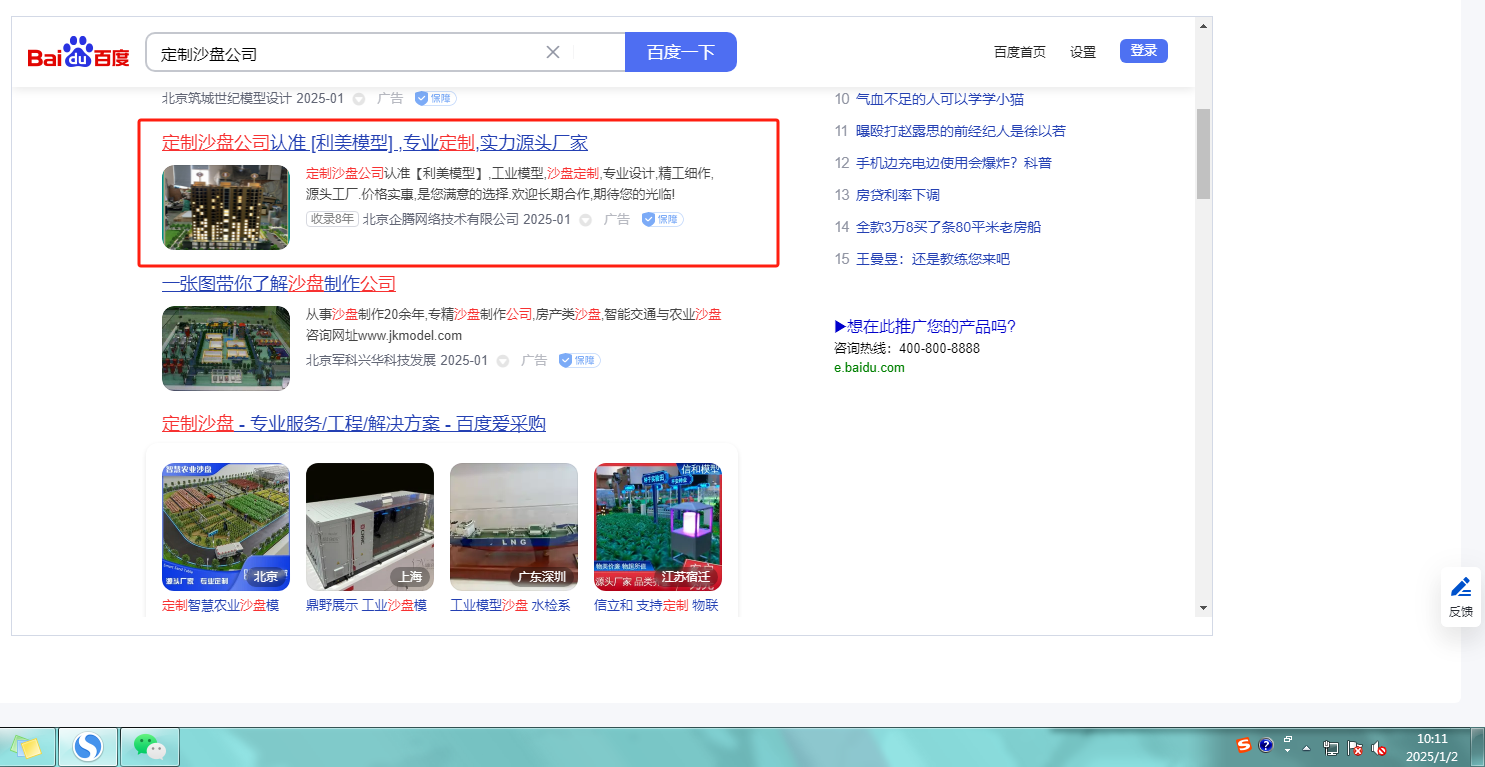Screen dimensions: 1485x767
Task: Show hidden tray icons arrow
Action: (1306, 747)
